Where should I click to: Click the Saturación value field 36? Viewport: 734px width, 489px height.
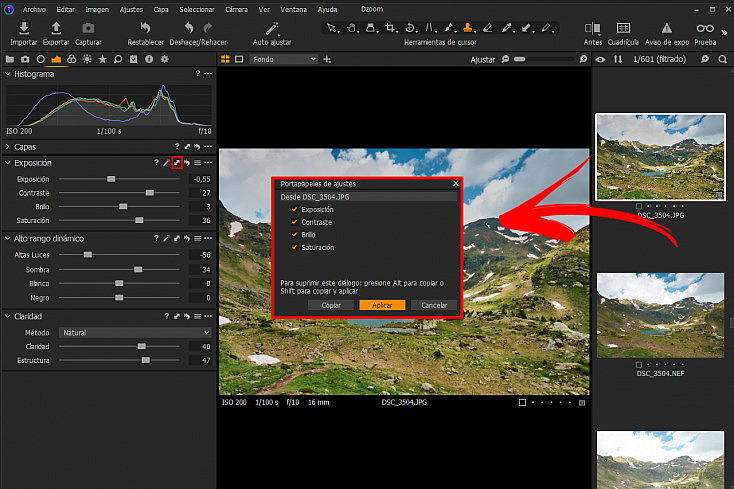[x=201, y=220]
